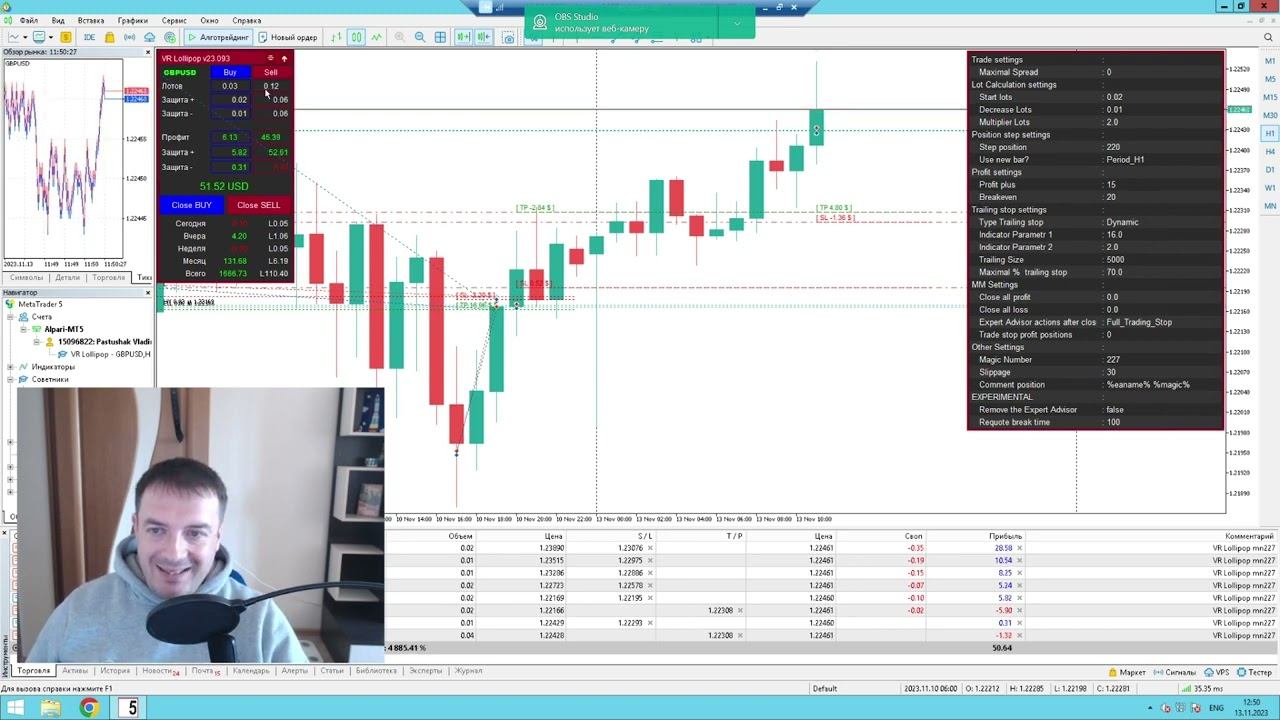The height and width of the screenshot is (720, 1280).
Task: Click the Close BUY button
Action: click(191, 205)
